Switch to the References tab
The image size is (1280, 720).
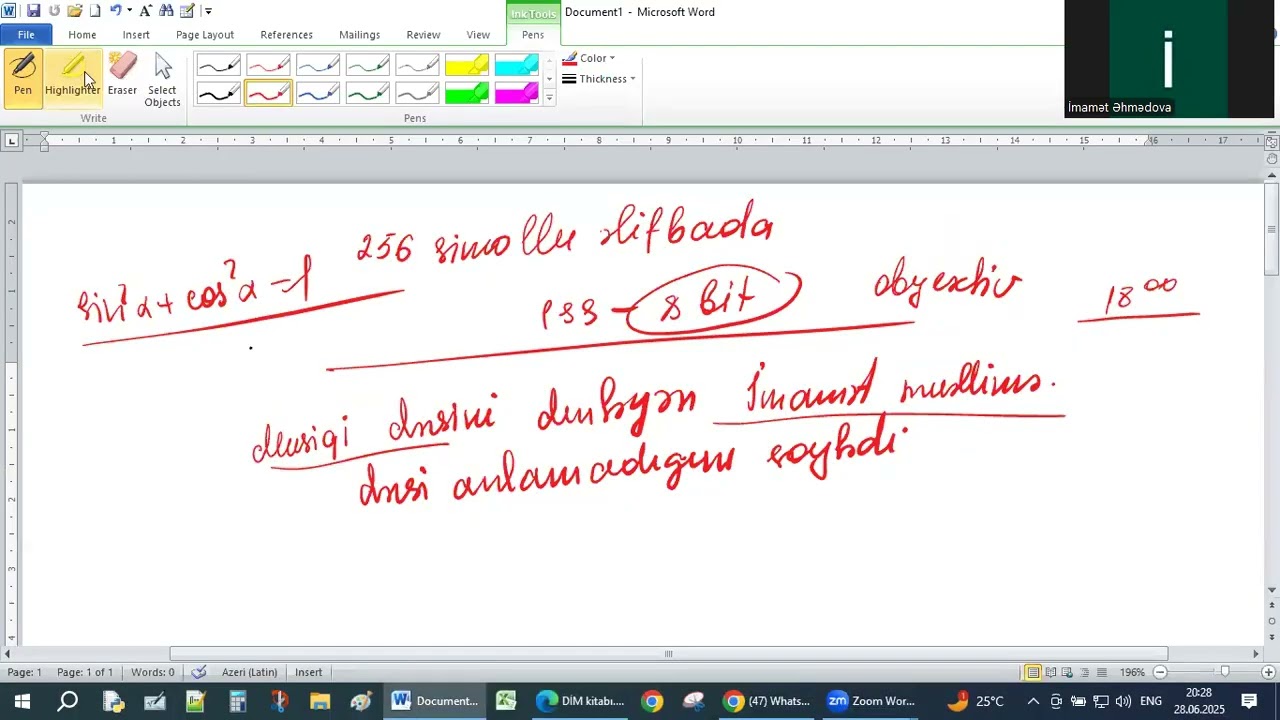click(286, 35)
